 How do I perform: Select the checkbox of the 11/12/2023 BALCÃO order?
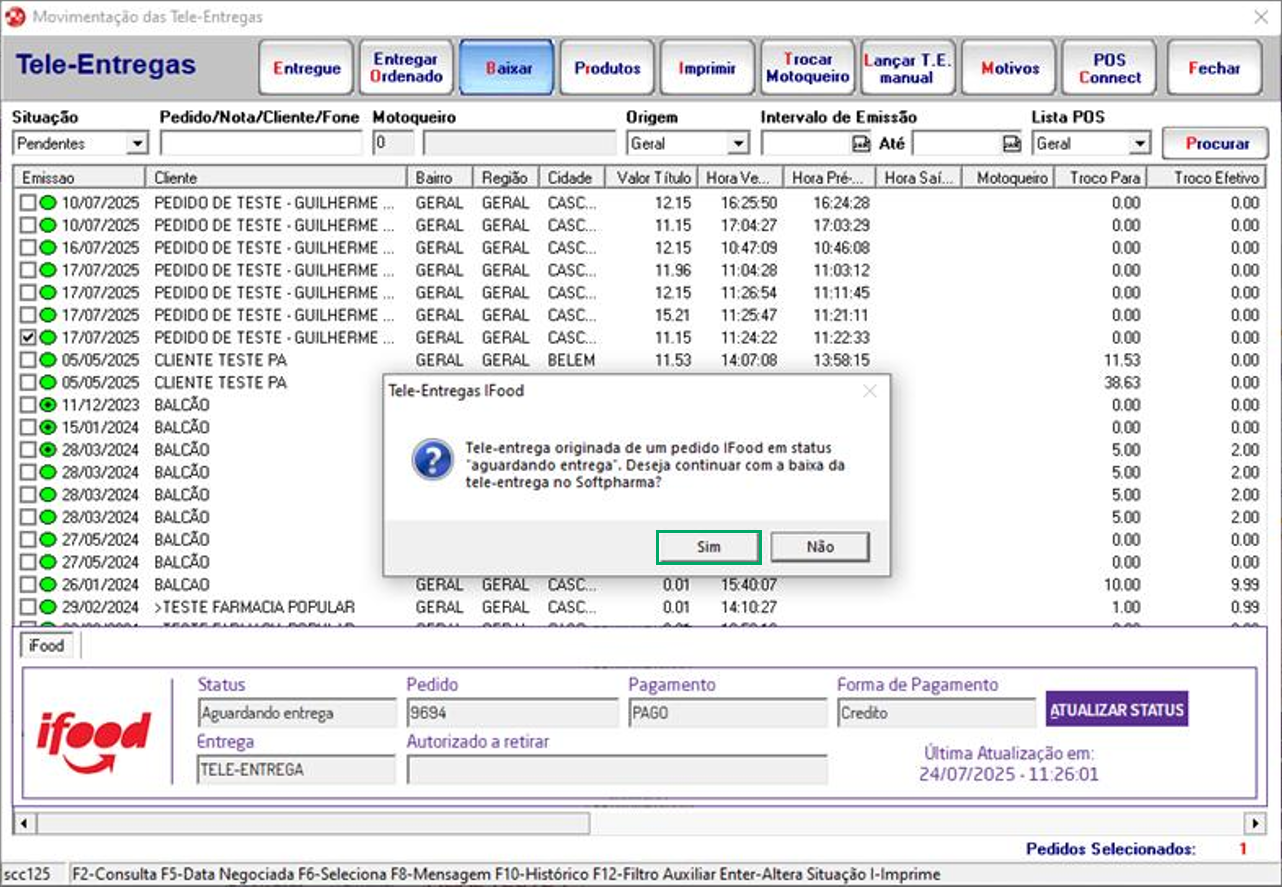[28, 405]
